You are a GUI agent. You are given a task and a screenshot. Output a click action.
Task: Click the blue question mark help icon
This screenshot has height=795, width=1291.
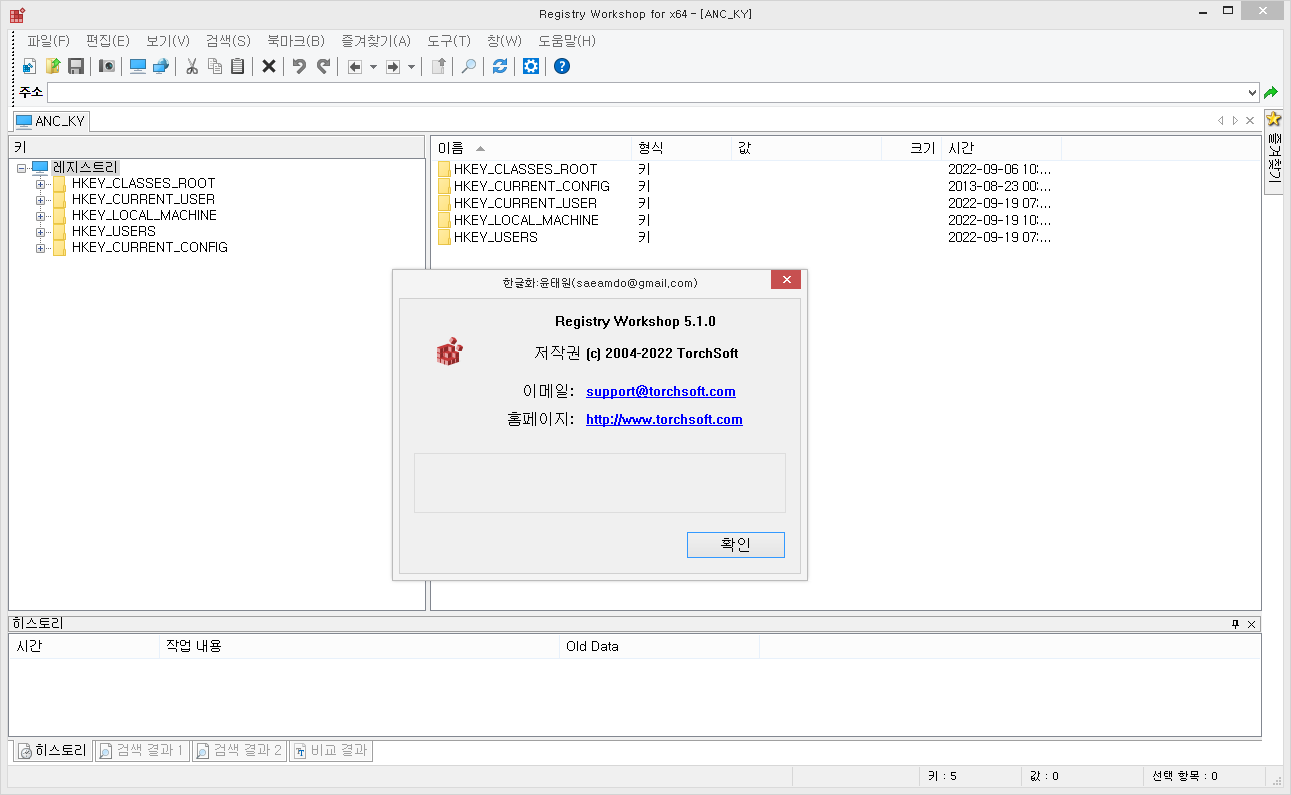pos(562,66)
